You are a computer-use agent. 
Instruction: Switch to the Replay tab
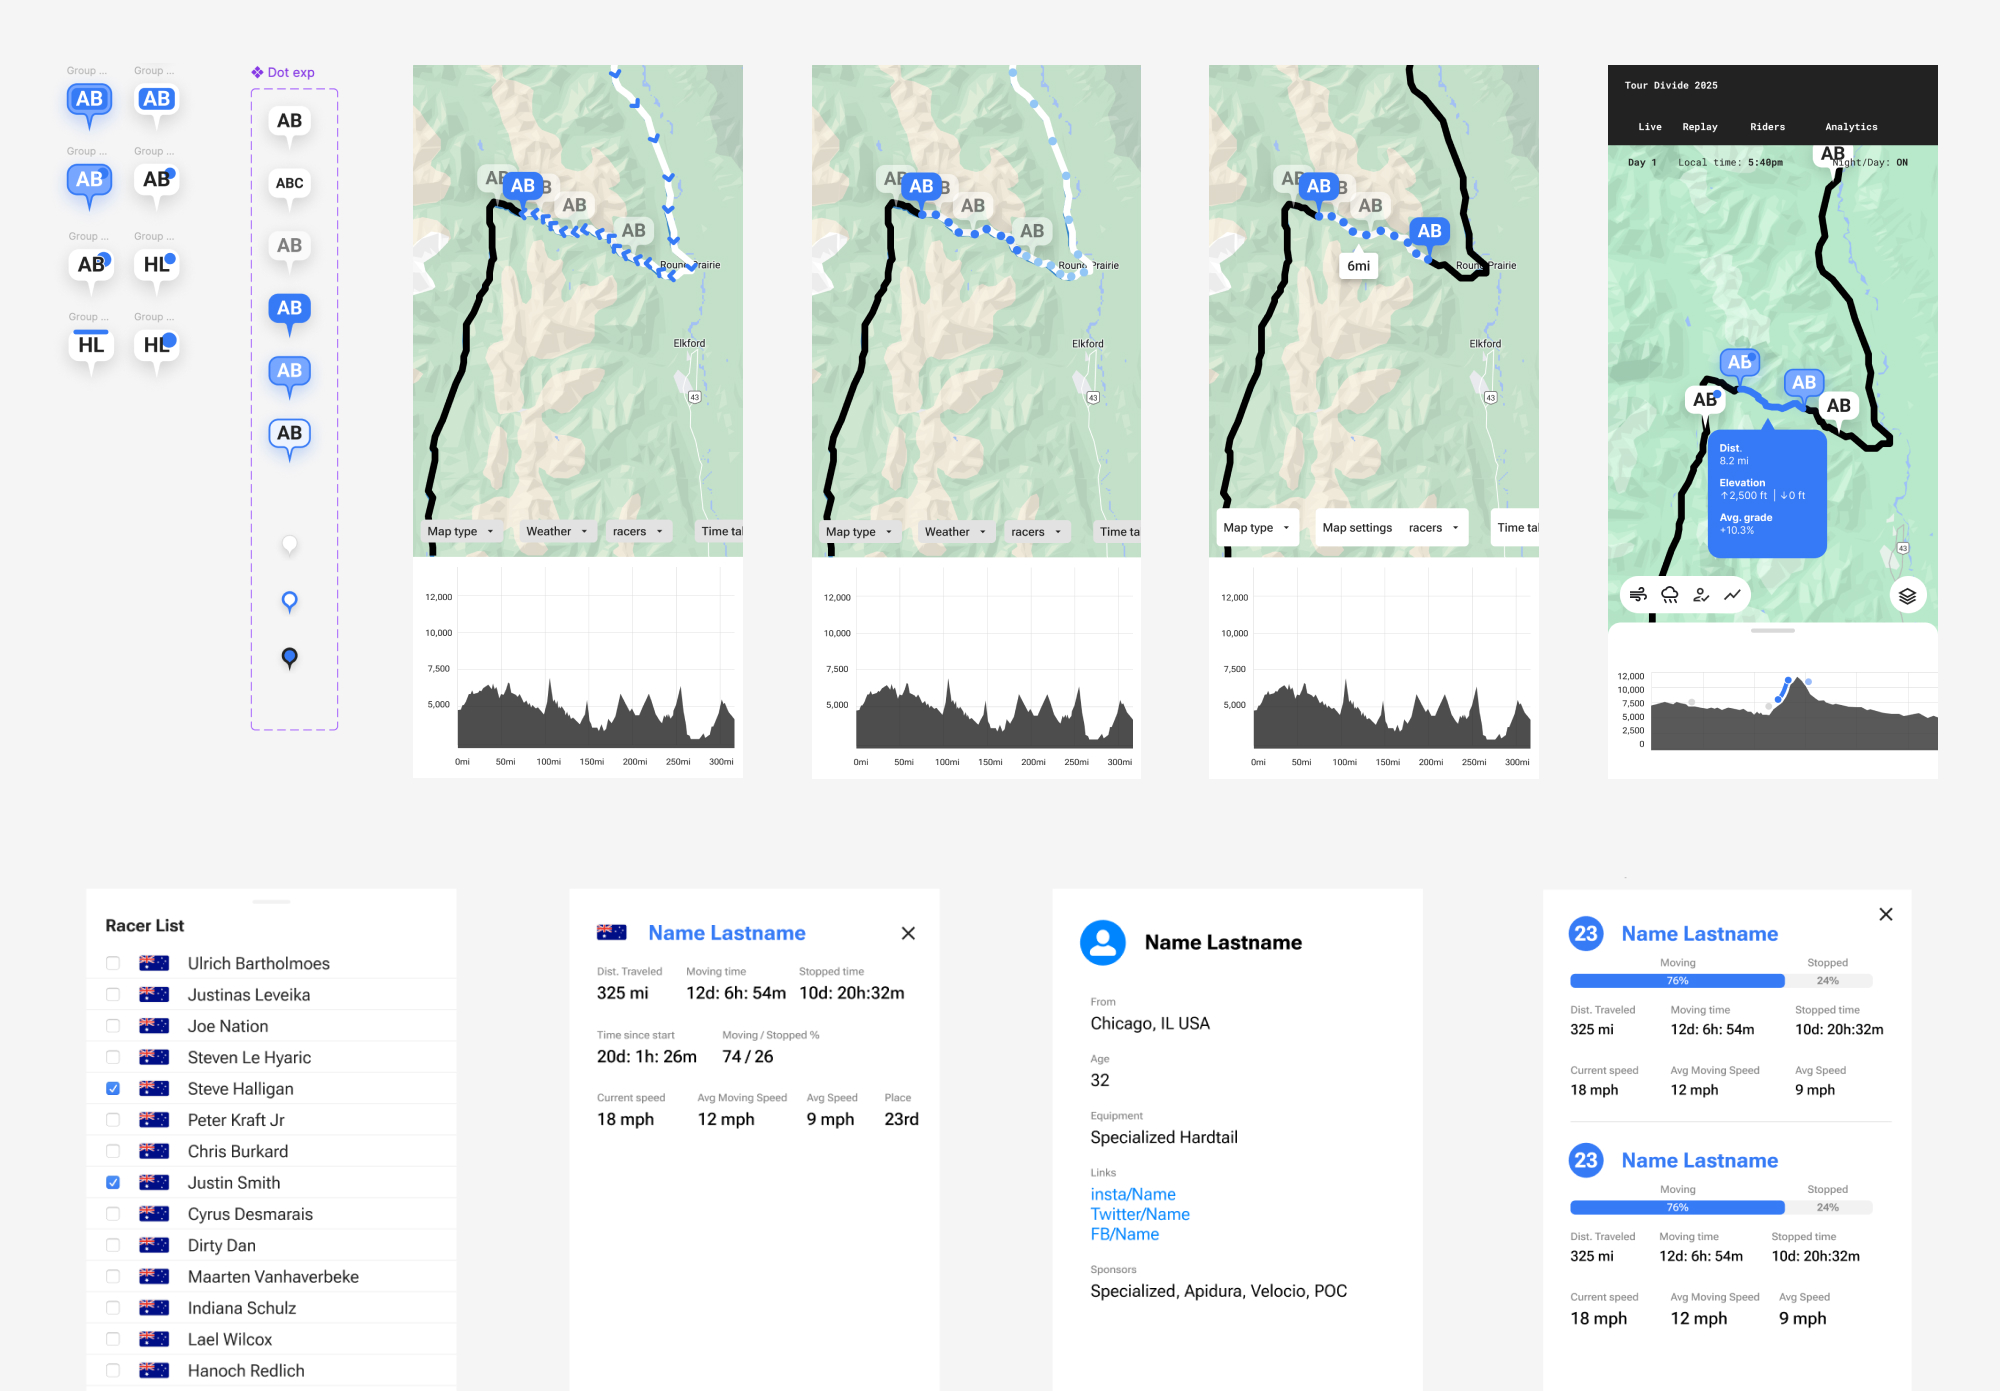pyautogui.click(x=1699, y=126)
